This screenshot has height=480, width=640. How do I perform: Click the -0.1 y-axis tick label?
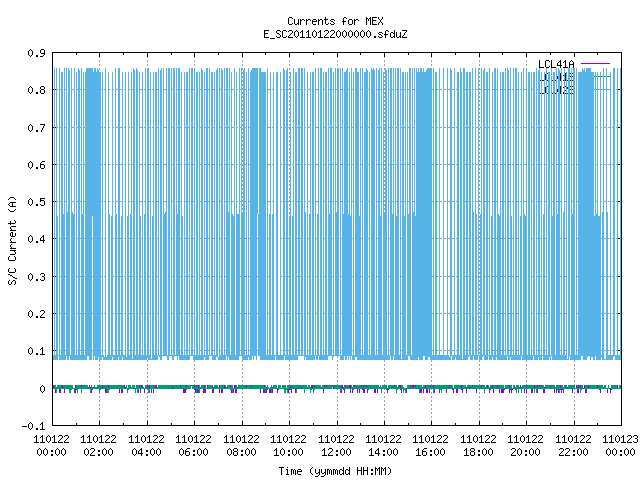point(33,426)
